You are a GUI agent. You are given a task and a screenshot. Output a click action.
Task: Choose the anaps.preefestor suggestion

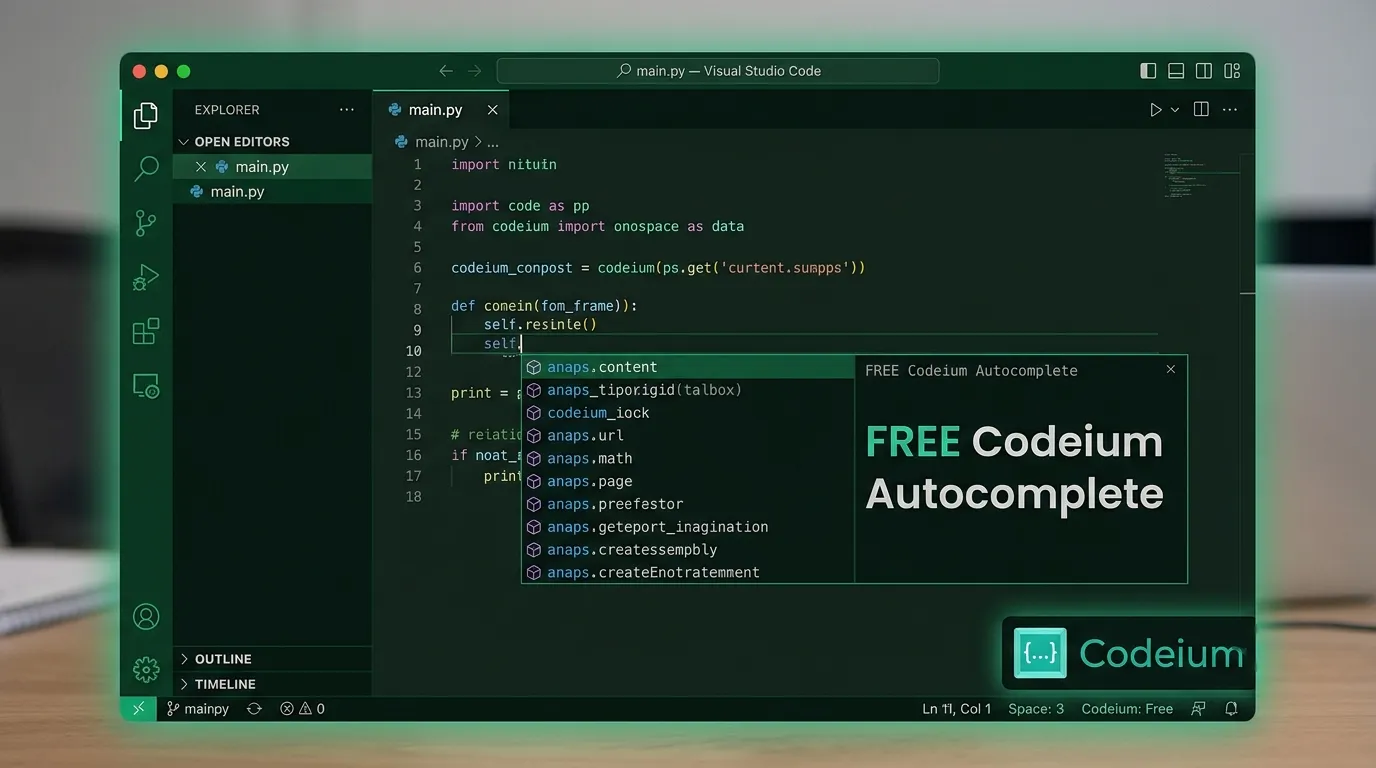pos(688,505)
